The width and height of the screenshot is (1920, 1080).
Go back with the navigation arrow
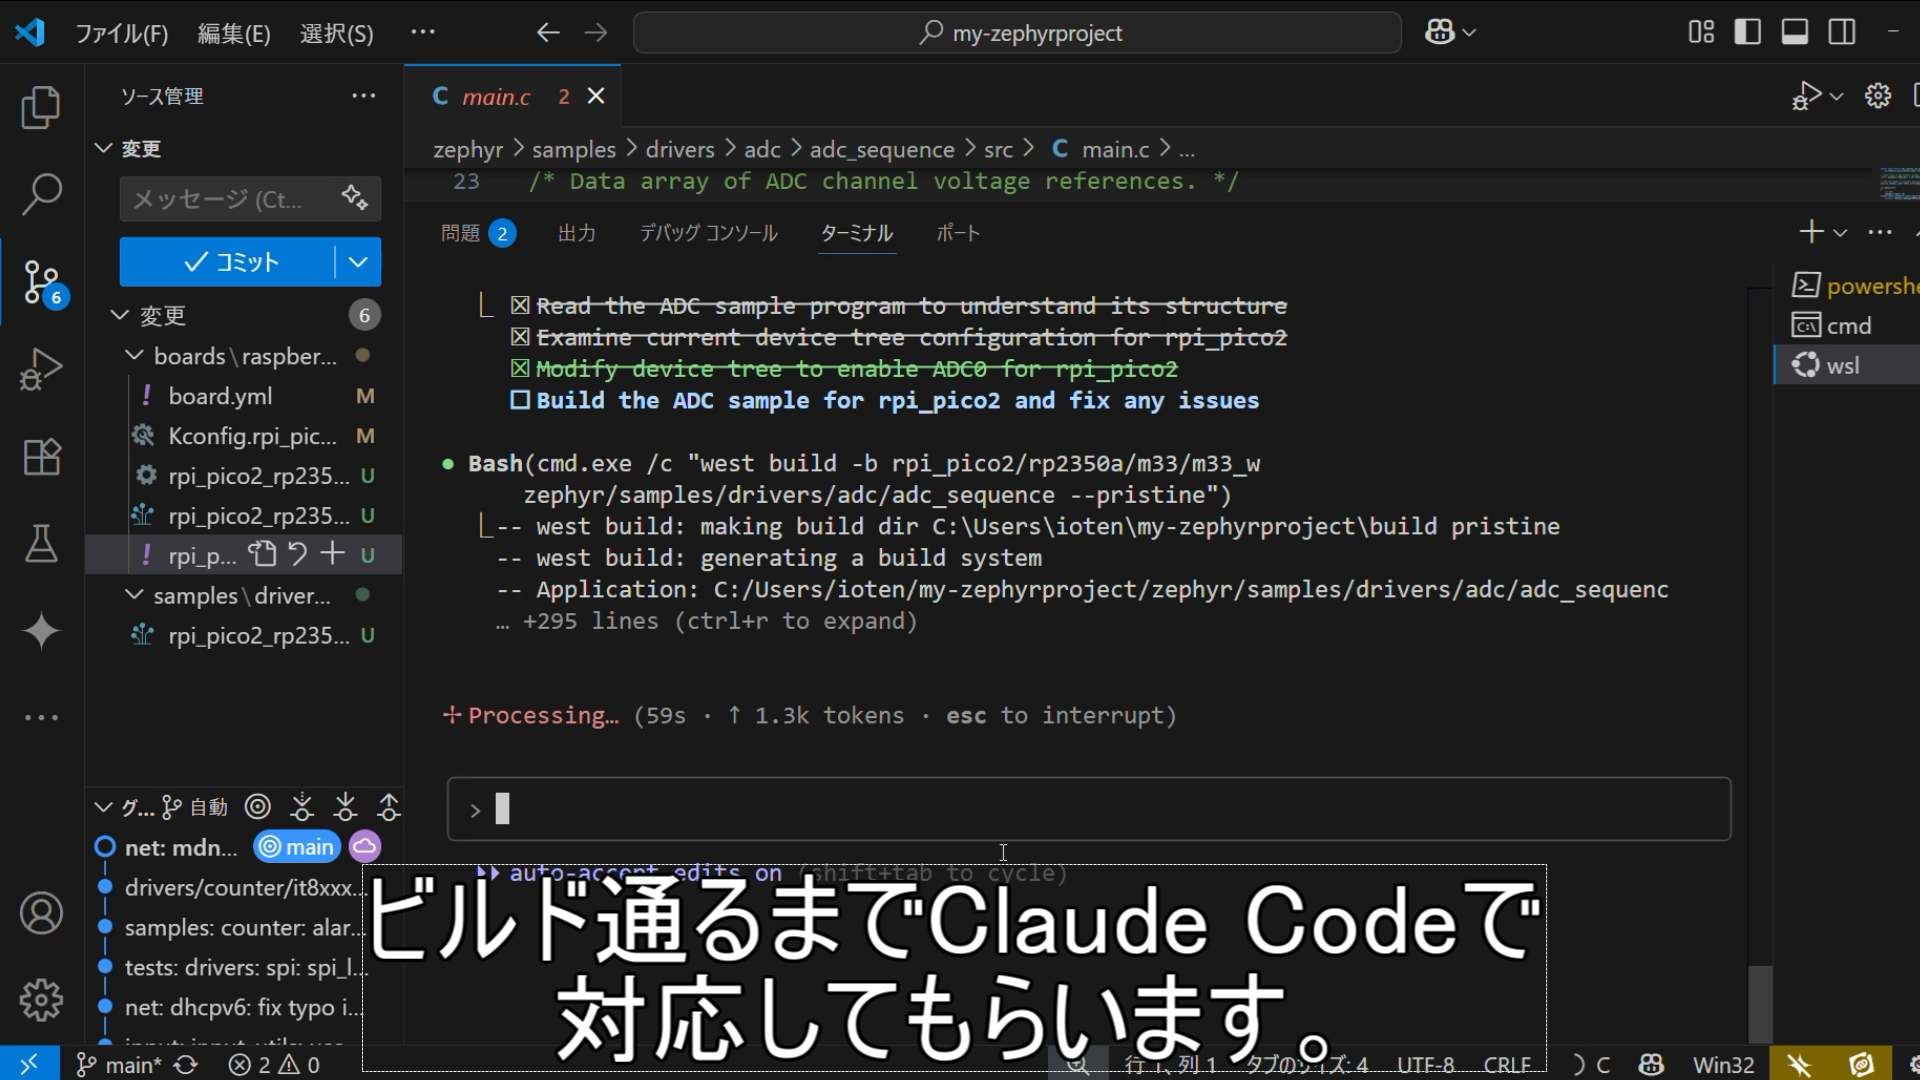(x=548, y=33)
